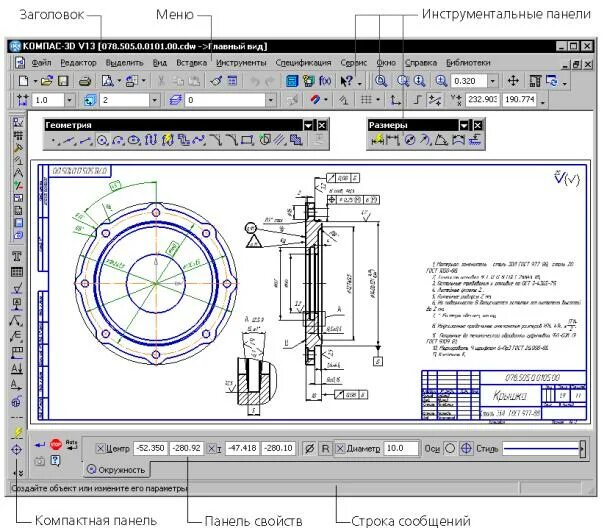
Task: Open the Редактор menu
Action: pos(78,63)
